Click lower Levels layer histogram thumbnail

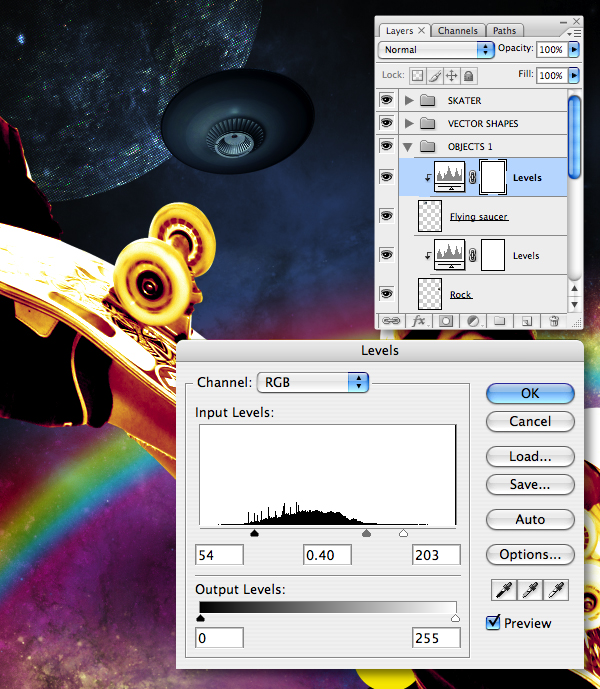pos(449,255)
